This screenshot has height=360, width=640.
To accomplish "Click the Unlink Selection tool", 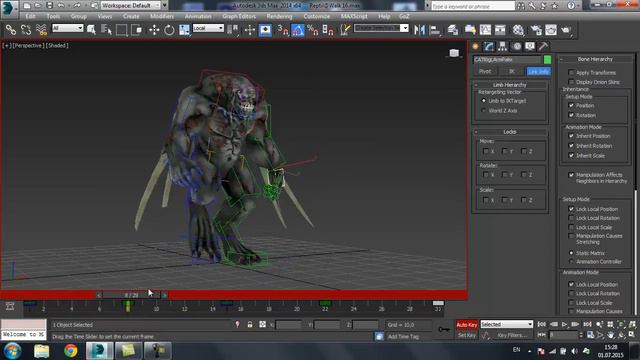I will 26,30.
